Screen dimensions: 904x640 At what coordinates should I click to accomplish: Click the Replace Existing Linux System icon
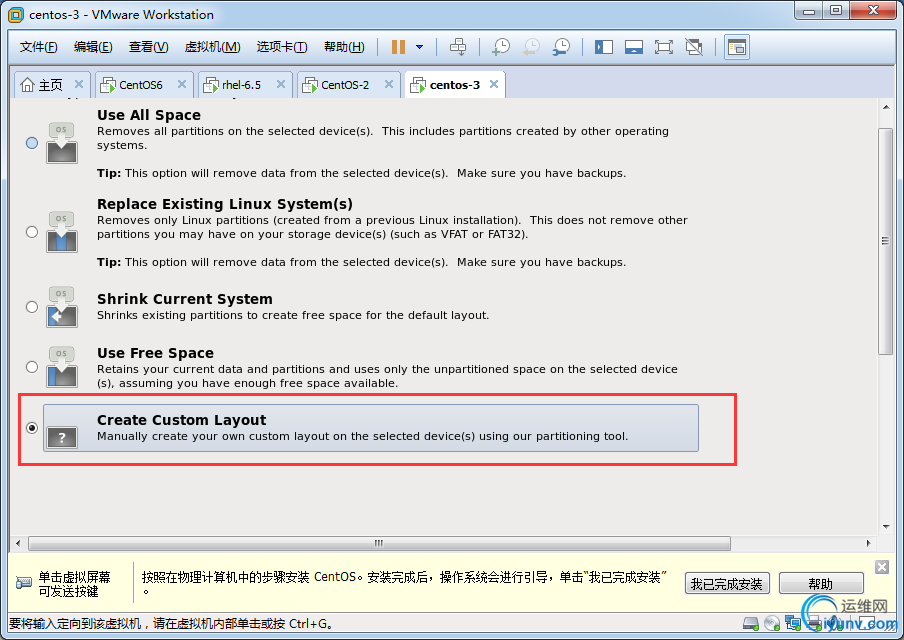click(62, 232)
